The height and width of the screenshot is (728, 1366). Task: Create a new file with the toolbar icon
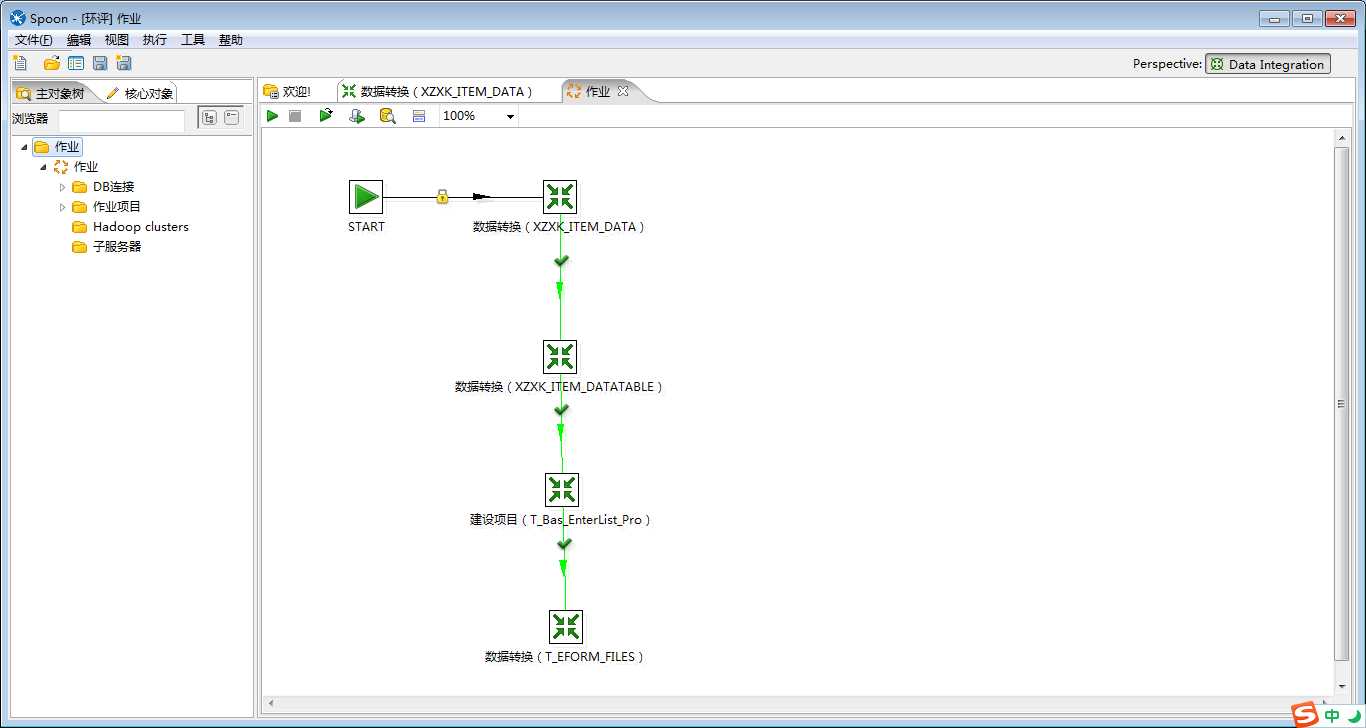pyautogui.click(x=20, y=63)
